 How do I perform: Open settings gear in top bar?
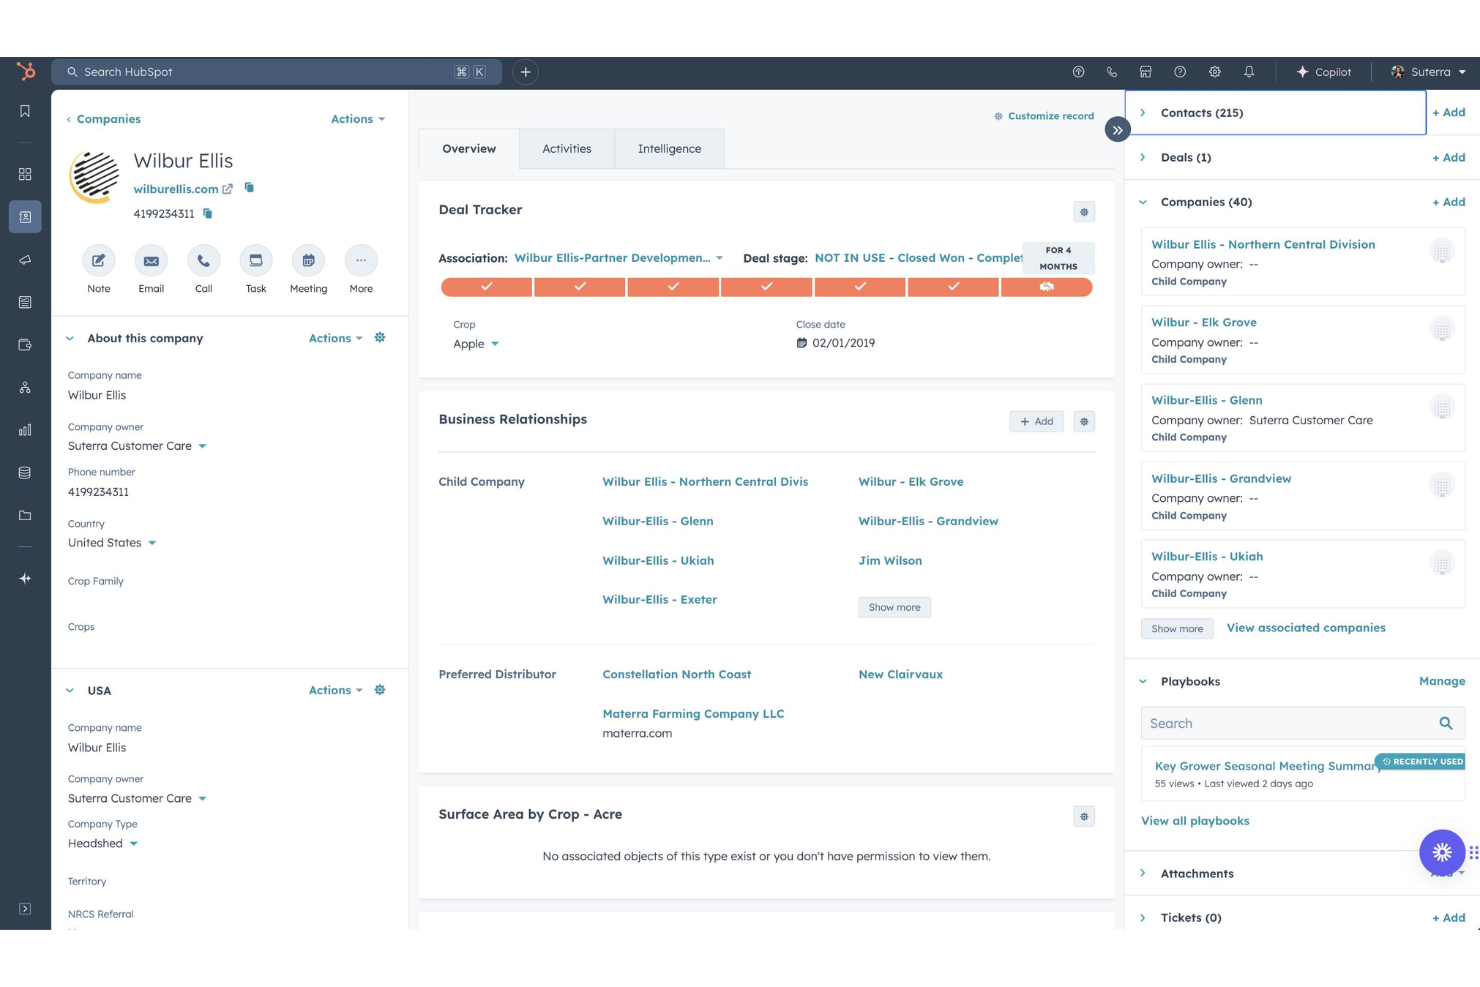coord(1215,72)
